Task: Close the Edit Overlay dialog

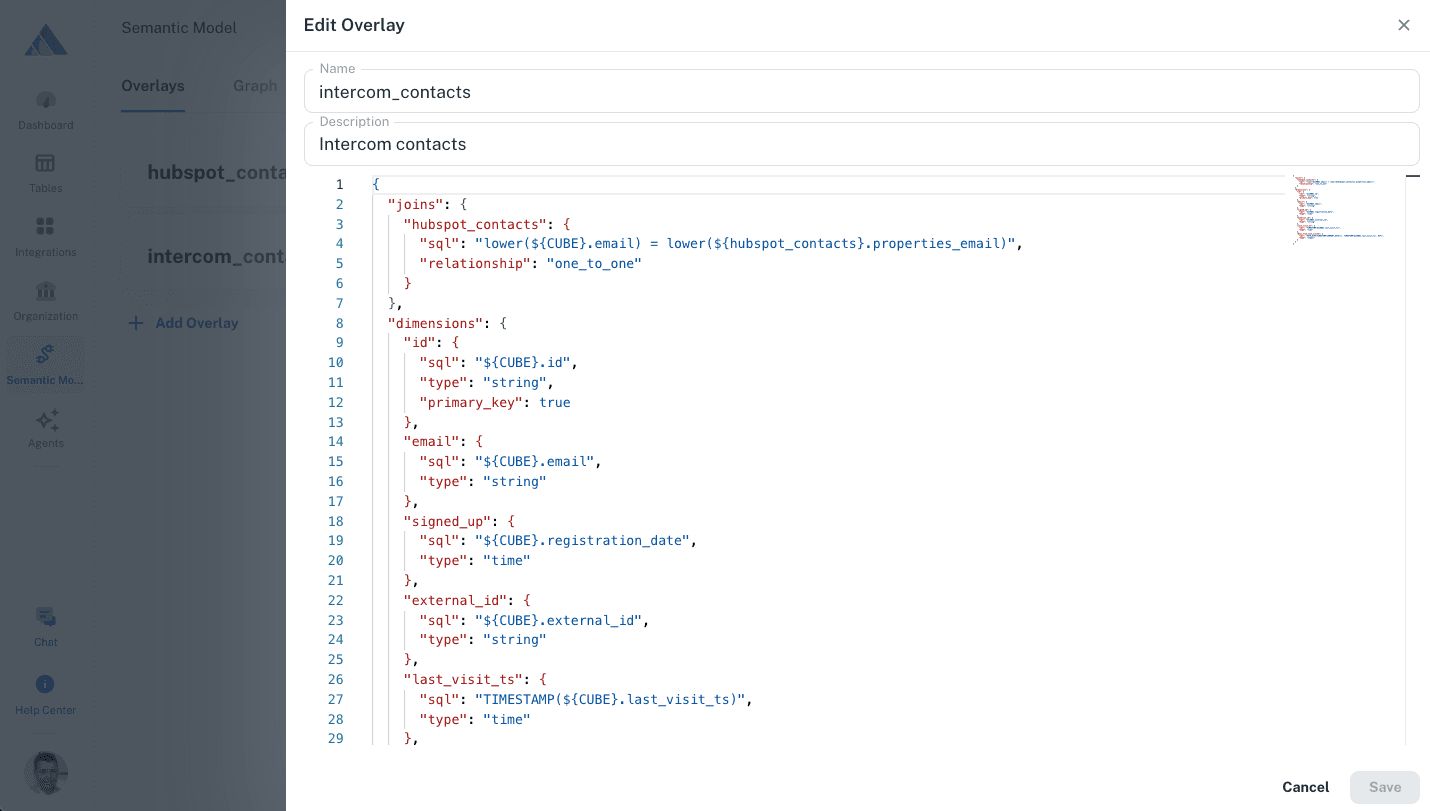Action: tap(1404, 25)
